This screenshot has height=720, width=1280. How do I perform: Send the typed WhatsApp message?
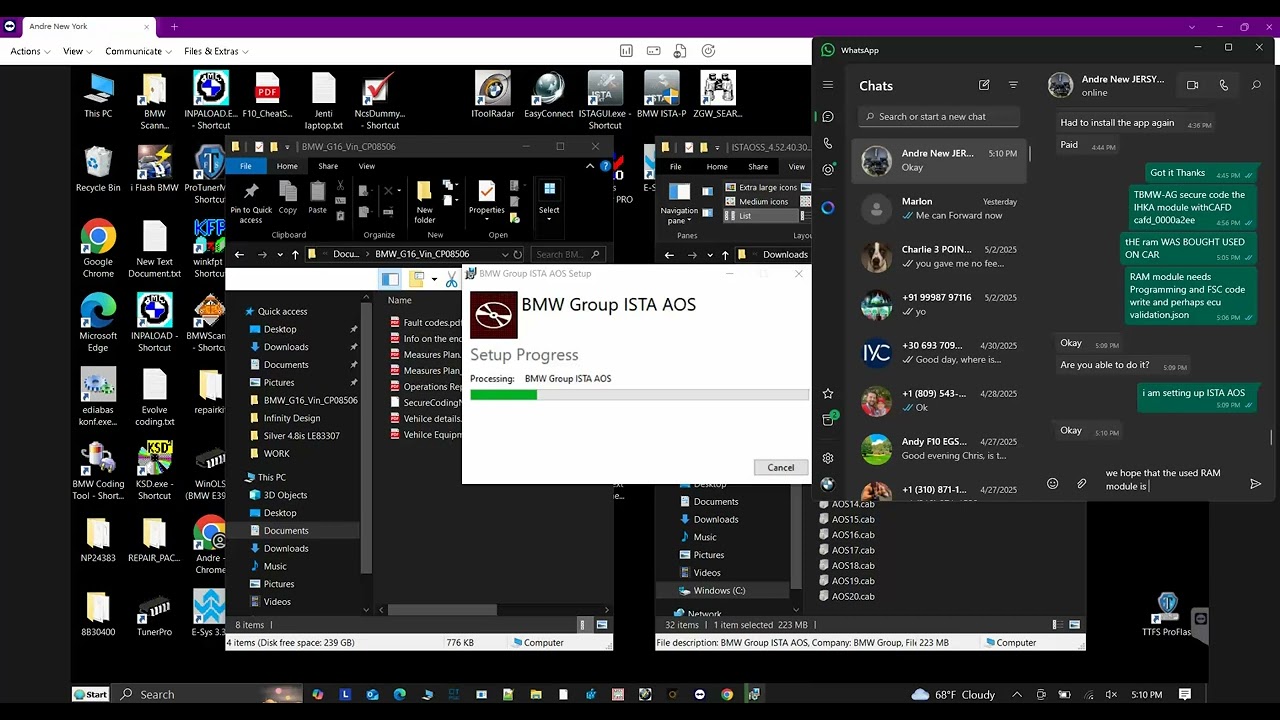[x=1255, y=484]
